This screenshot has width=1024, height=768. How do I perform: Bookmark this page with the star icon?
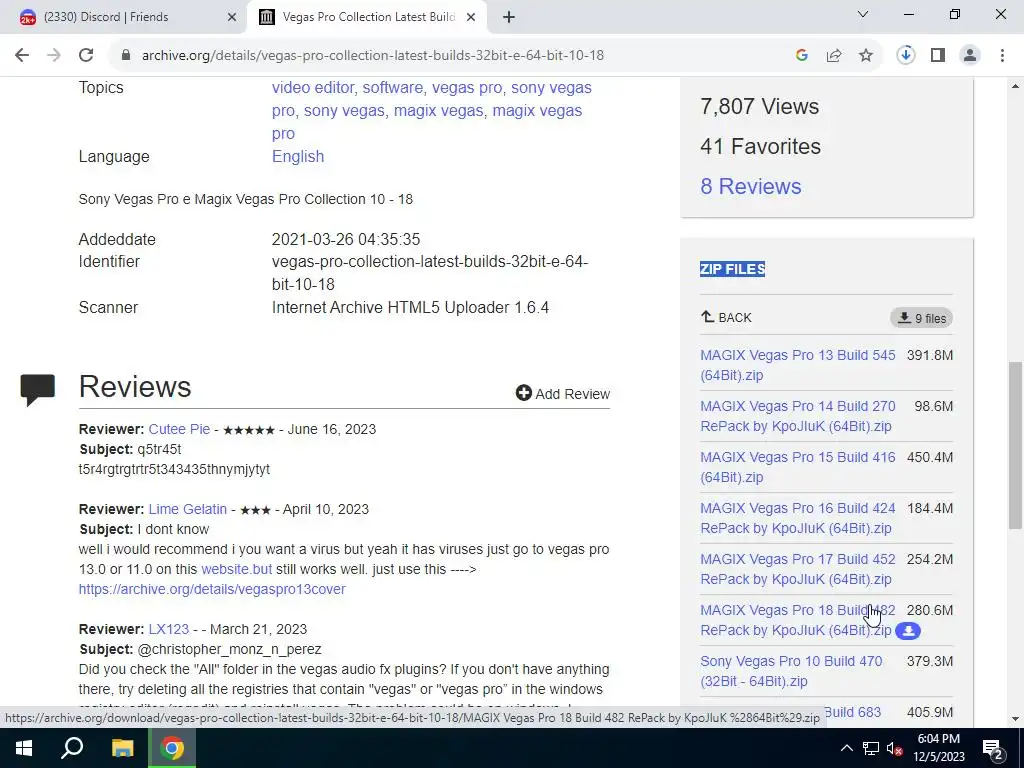[x=866, y=56]
